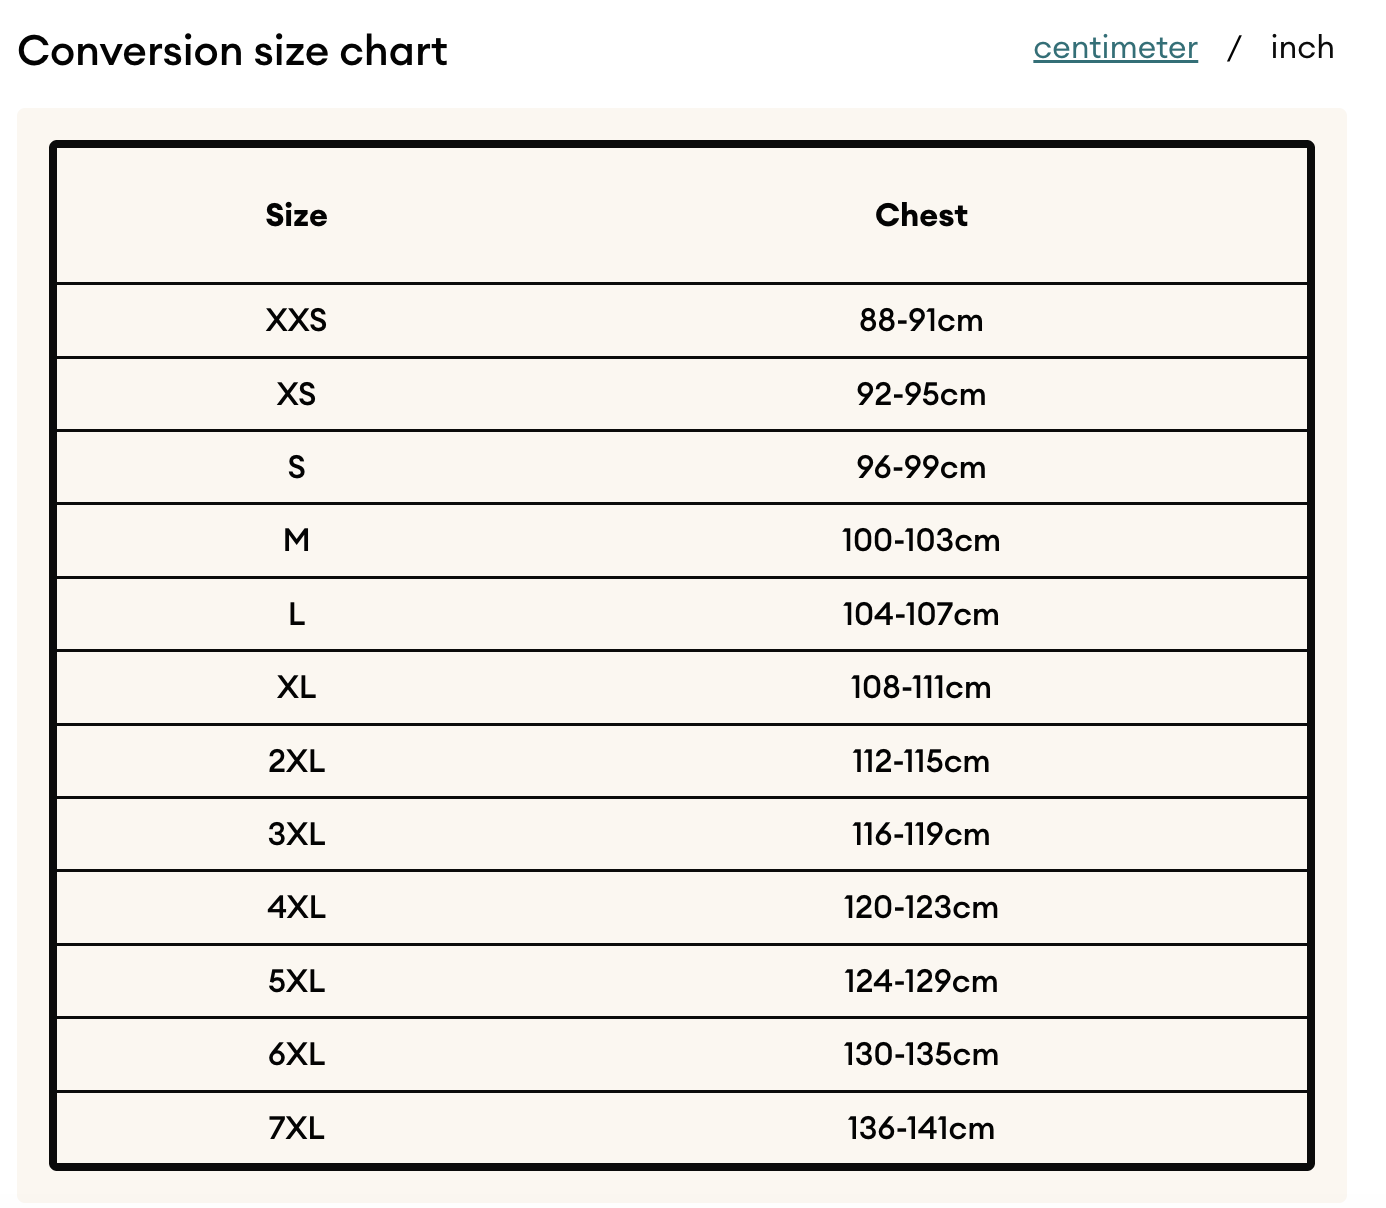This screenshot has height=1208, width=1386.
Task: Select the Size column header
Action: [296, 215]
